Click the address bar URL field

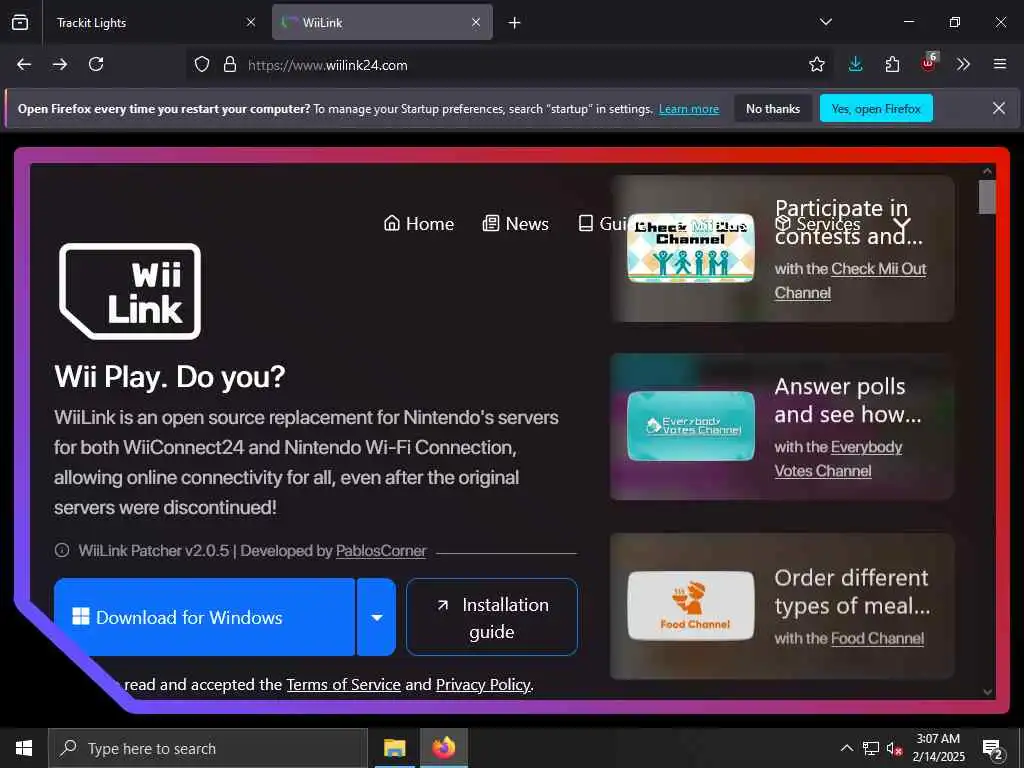coord(509,65)
